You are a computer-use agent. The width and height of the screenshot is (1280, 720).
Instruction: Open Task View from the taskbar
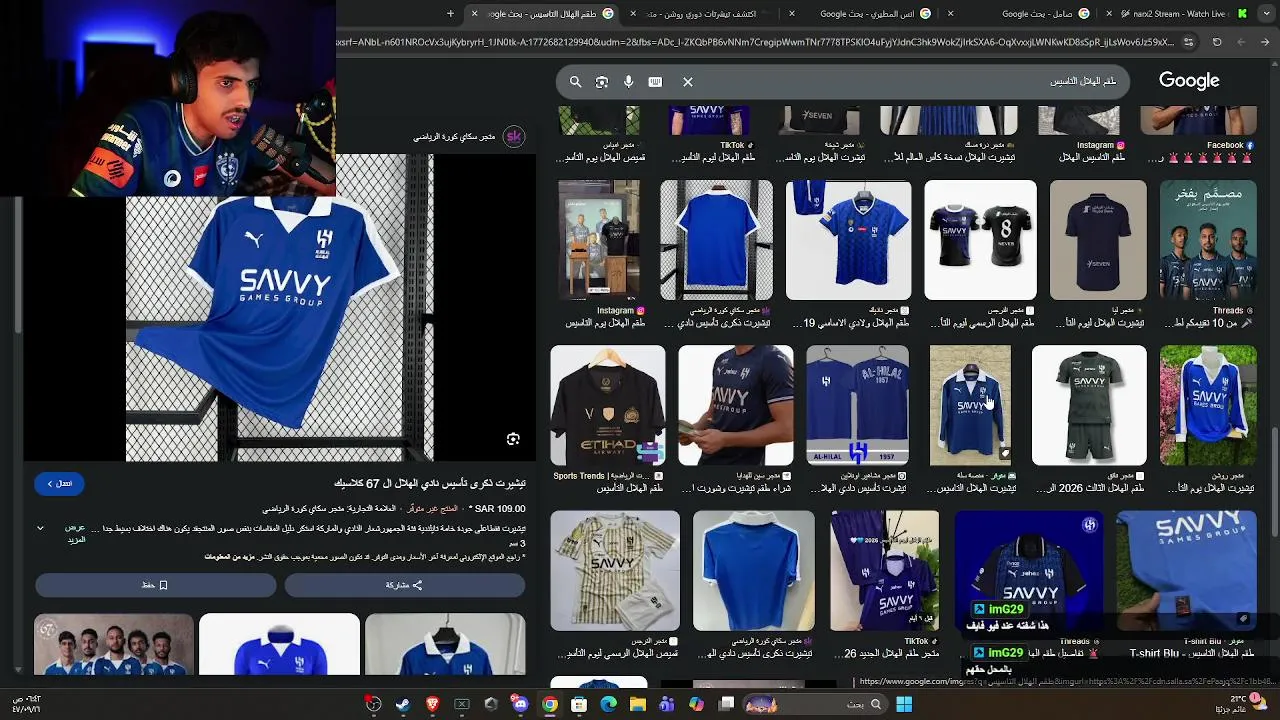coord(727,704)
